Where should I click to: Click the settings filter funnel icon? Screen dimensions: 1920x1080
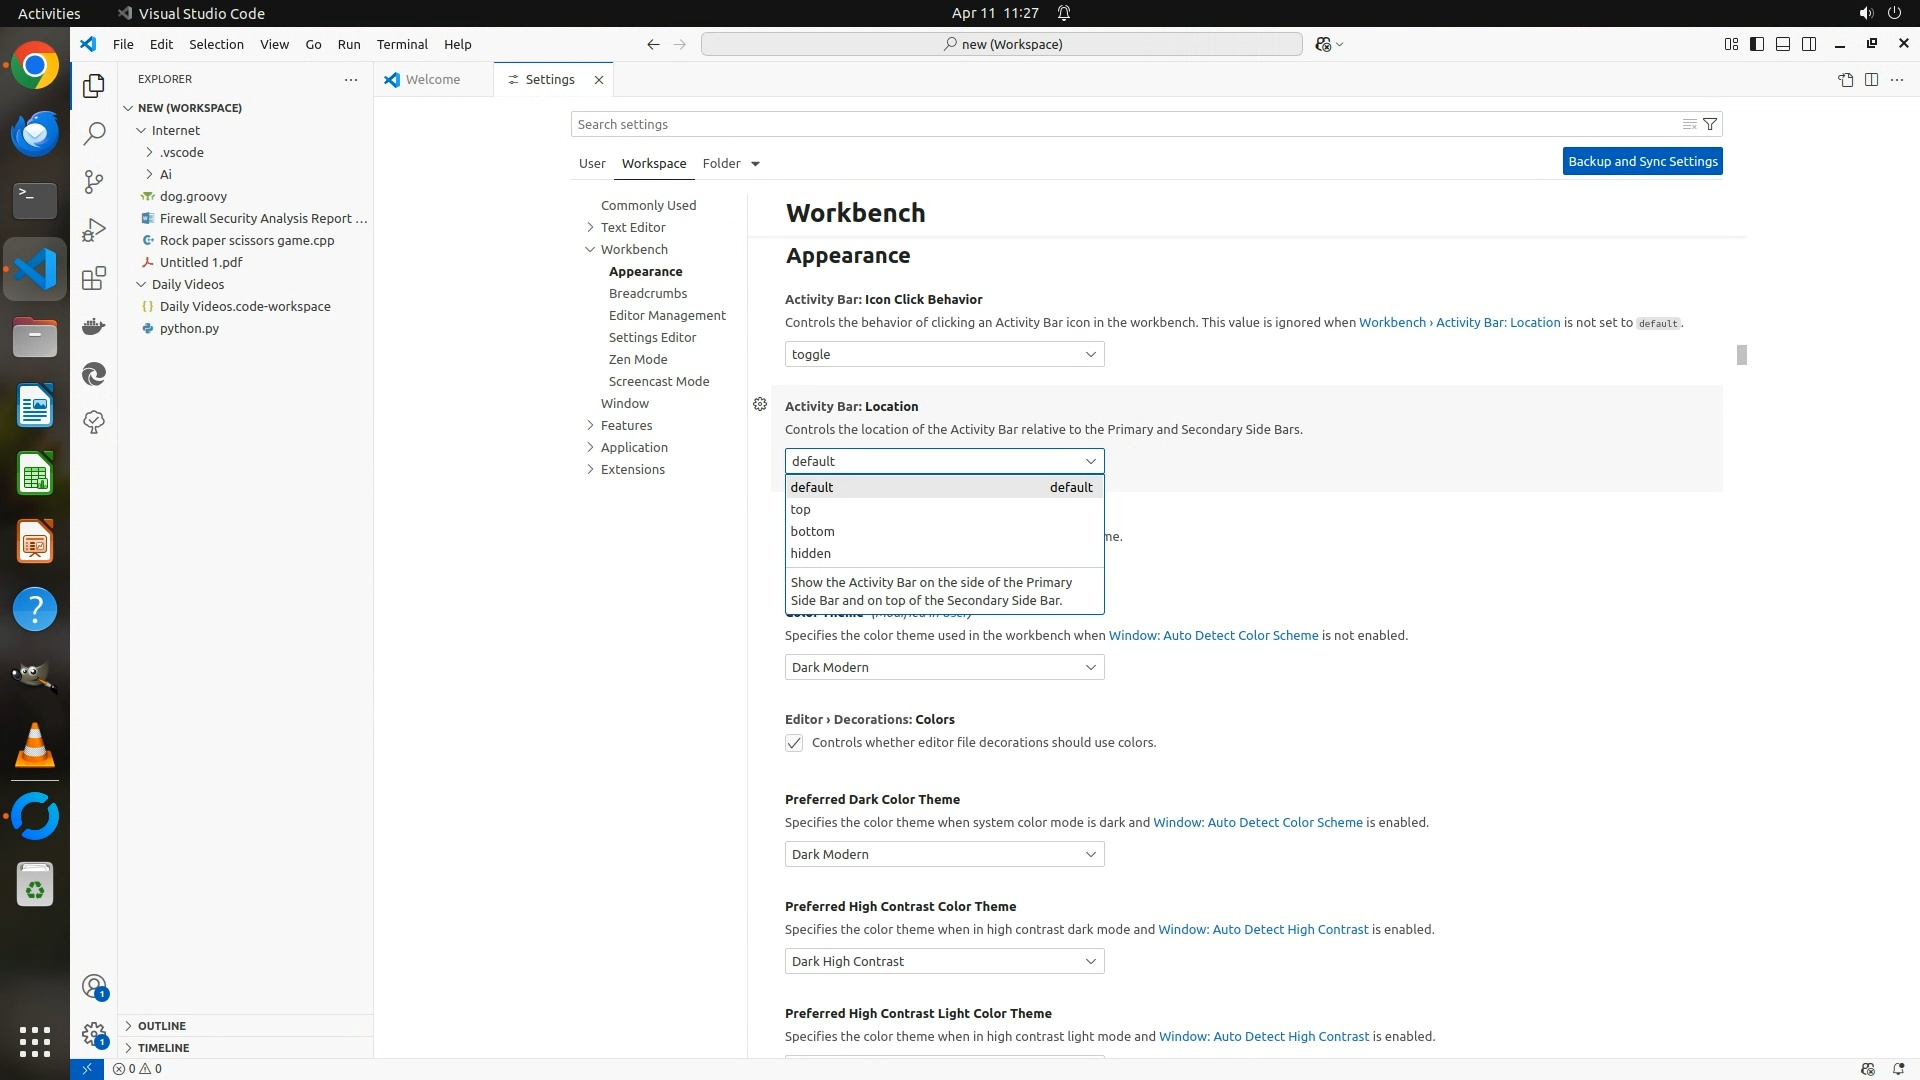pyautogui.click(x=1710, y=124)
